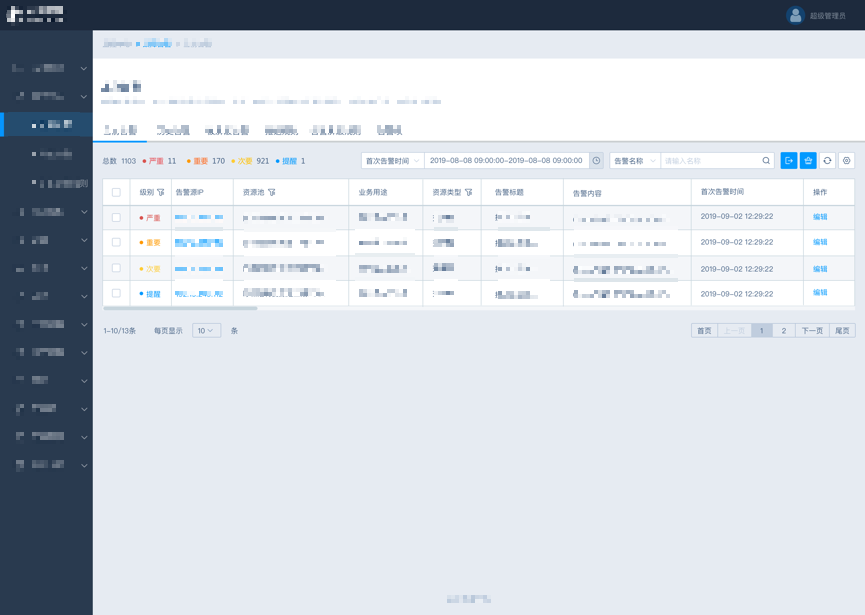Click the blue basket icon button
Image resolution: width=865 pixels, height=615 pixels.
pyautogui.click(x=808, y=161)
